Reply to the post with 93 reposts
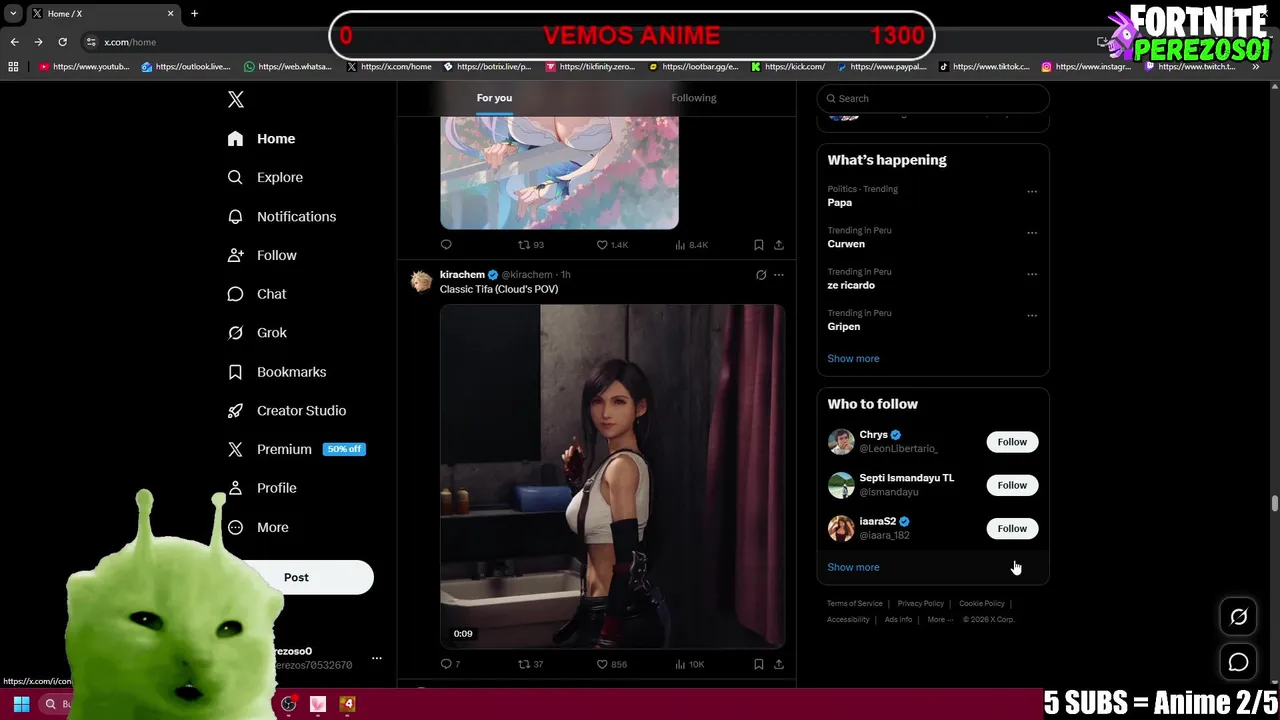 point(446,244)
